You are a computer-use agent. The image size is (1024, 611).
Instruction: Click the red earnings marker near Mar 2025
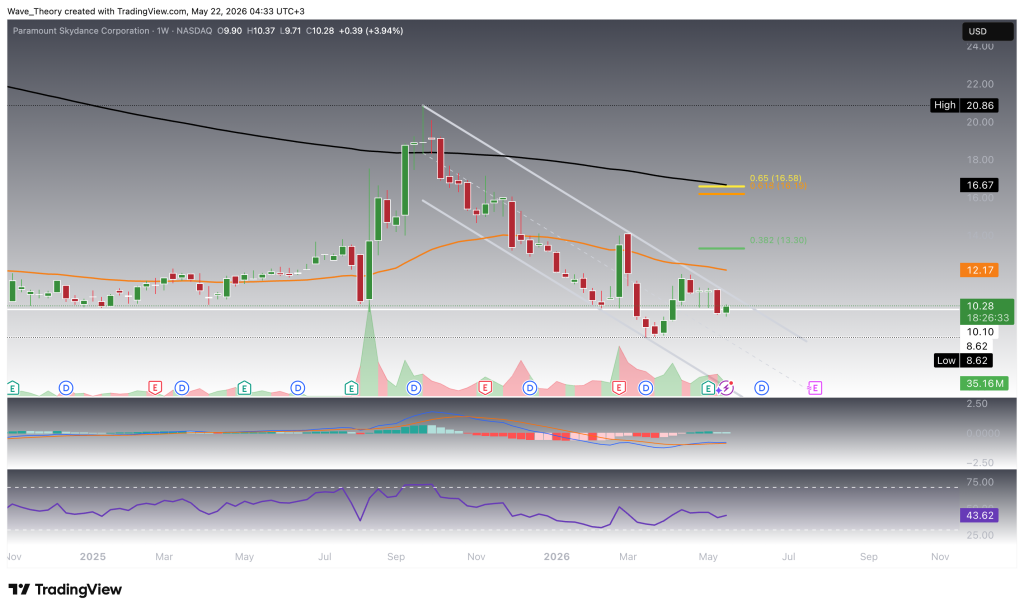click(x=155, y=388)
